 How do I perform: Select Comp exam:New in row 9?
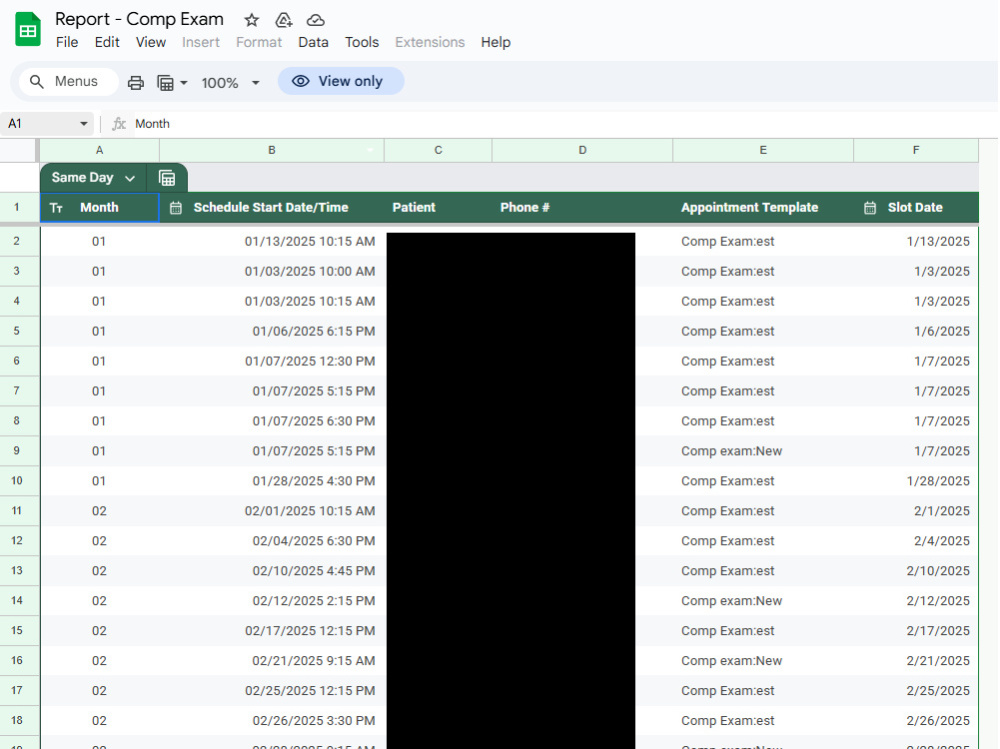[x=763, y=451]
